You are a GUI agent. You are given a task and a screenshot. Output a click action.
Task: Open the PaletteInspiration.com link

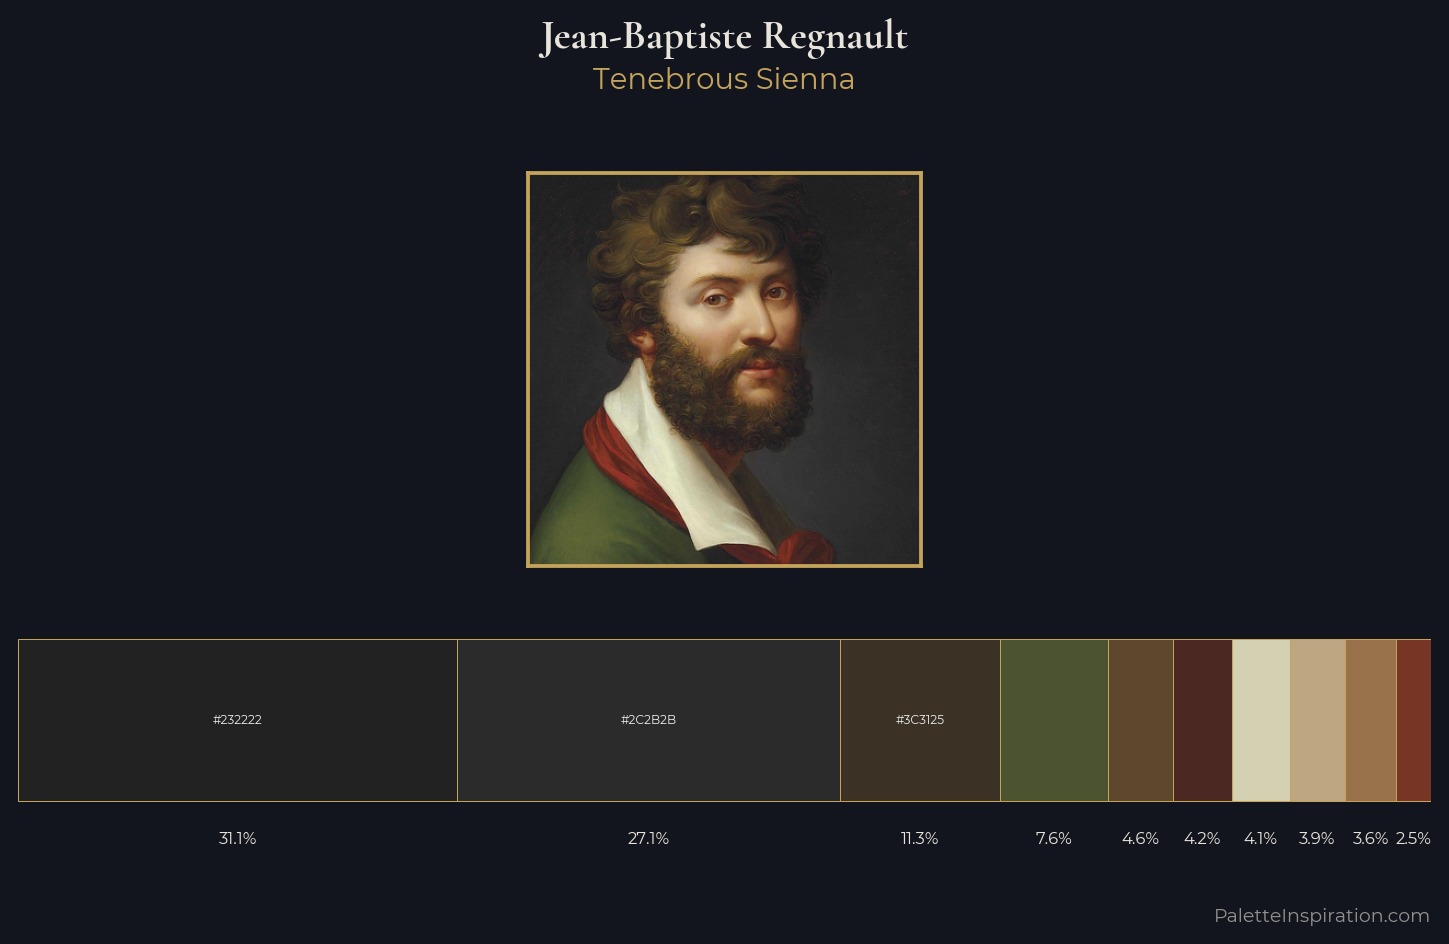pyautogui.click(x=1322, y=915)
